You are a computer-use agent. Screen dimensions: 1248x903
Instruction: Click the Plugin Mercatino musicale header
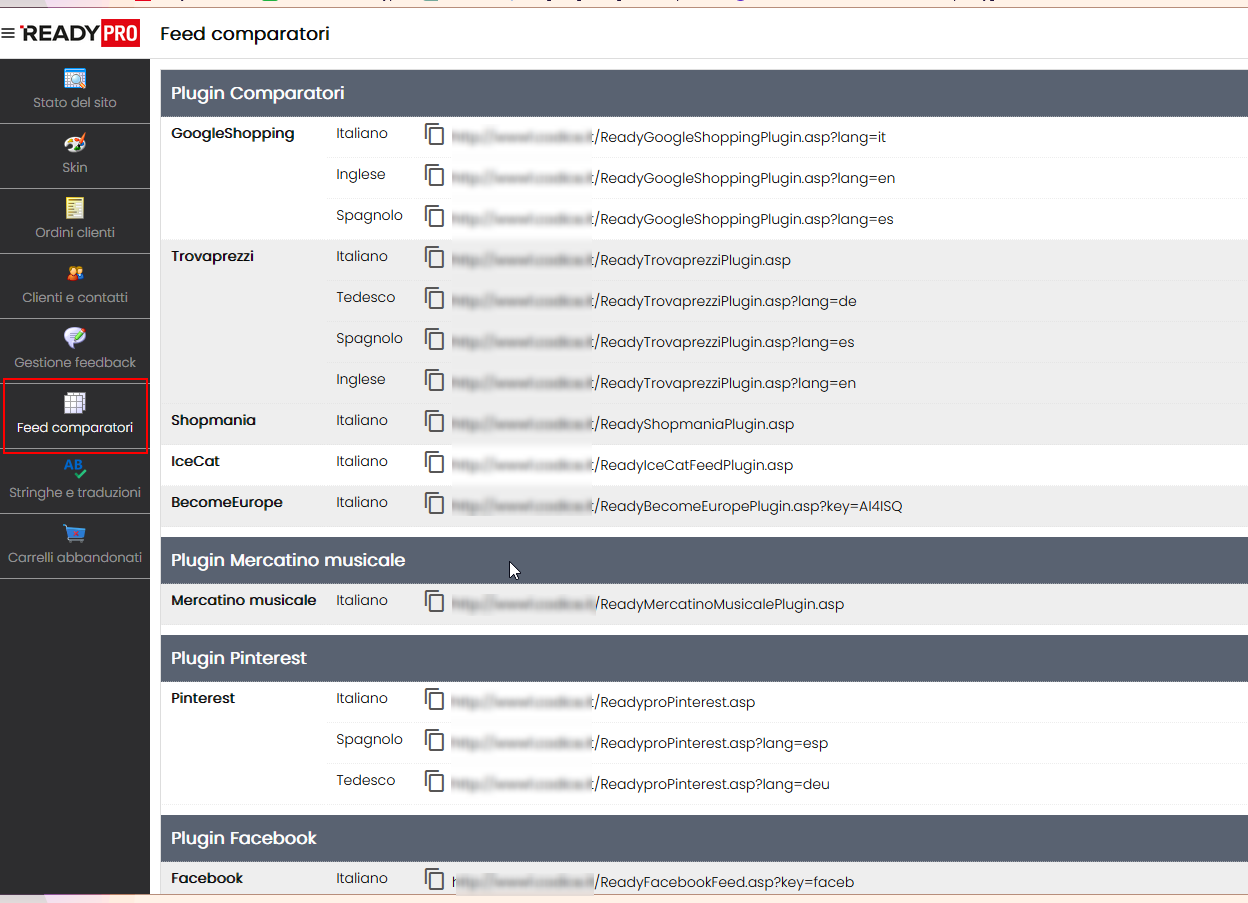tap(704, 561)
